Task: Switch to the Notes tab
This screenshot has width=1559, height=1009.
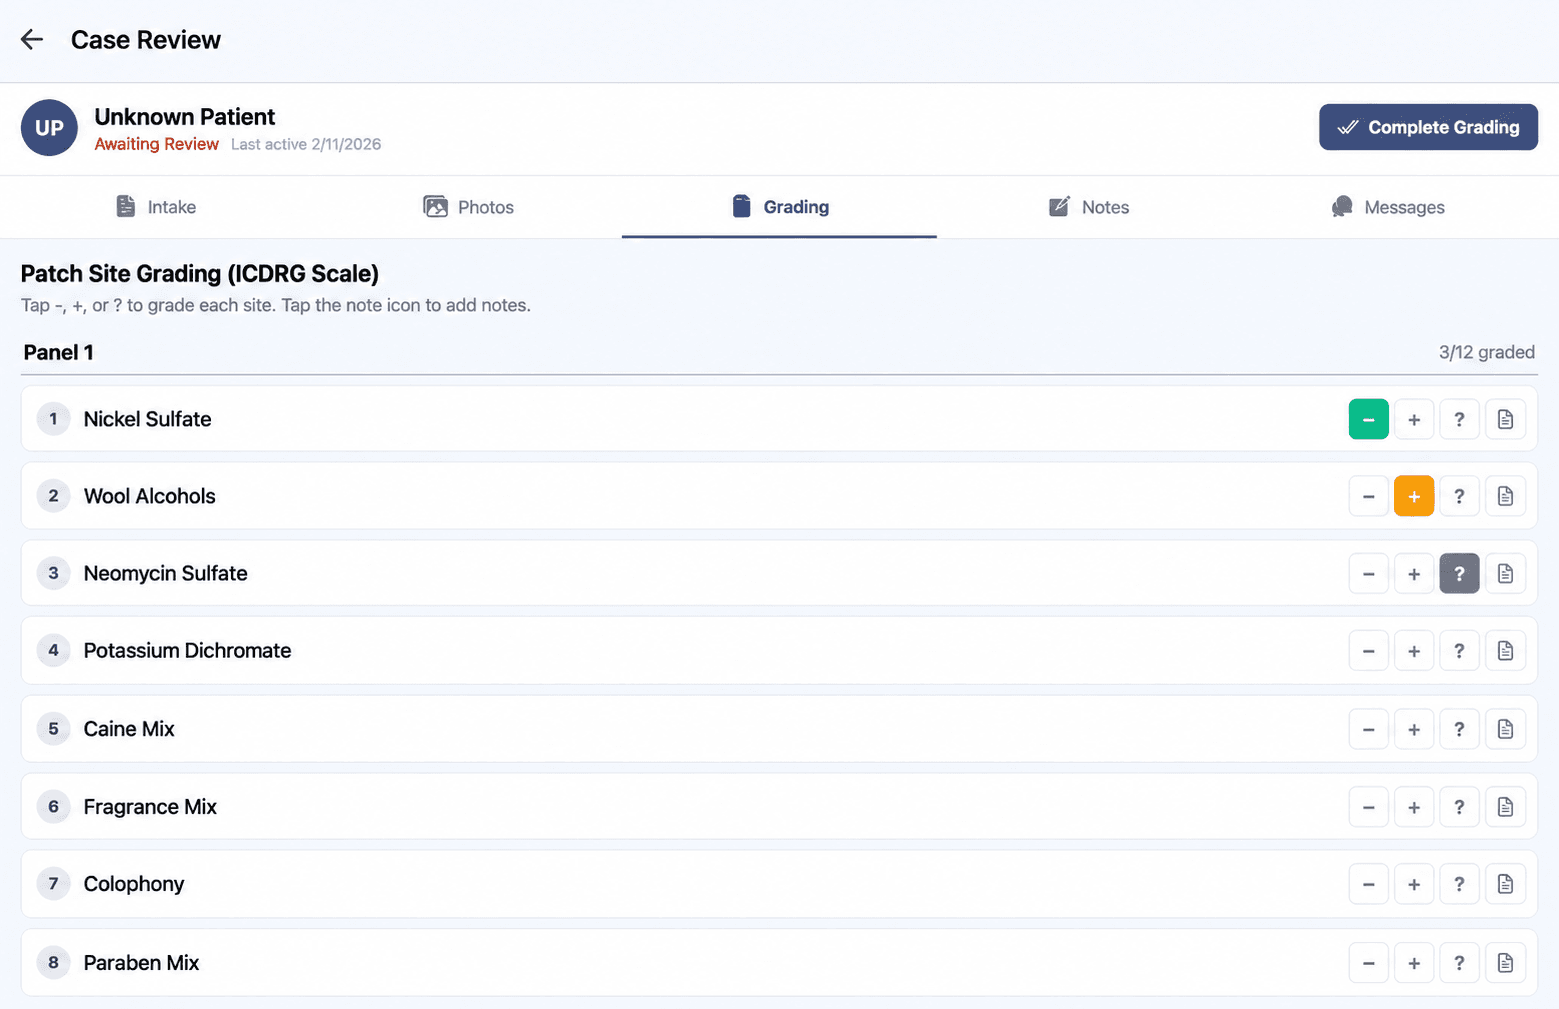Action: coord(1090,207)
